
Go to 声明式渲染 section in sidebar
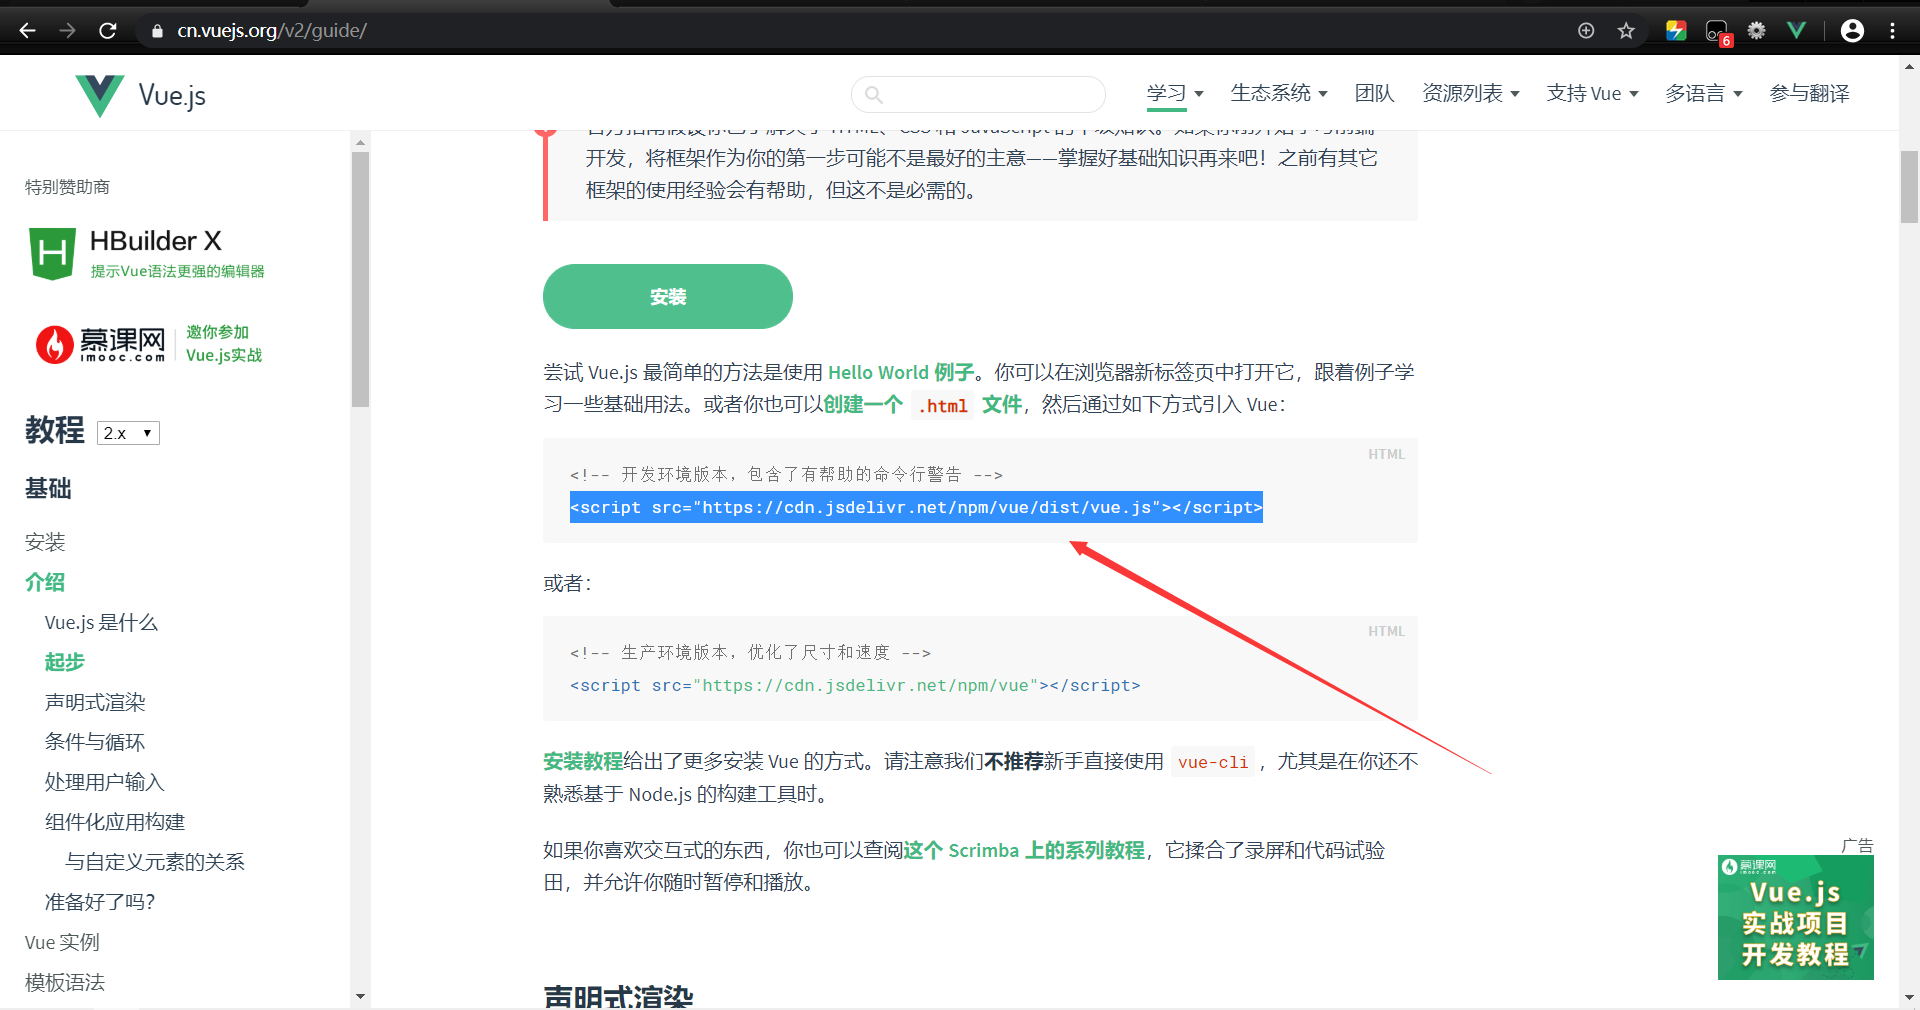pyautogui.click(x=95, y=703)
